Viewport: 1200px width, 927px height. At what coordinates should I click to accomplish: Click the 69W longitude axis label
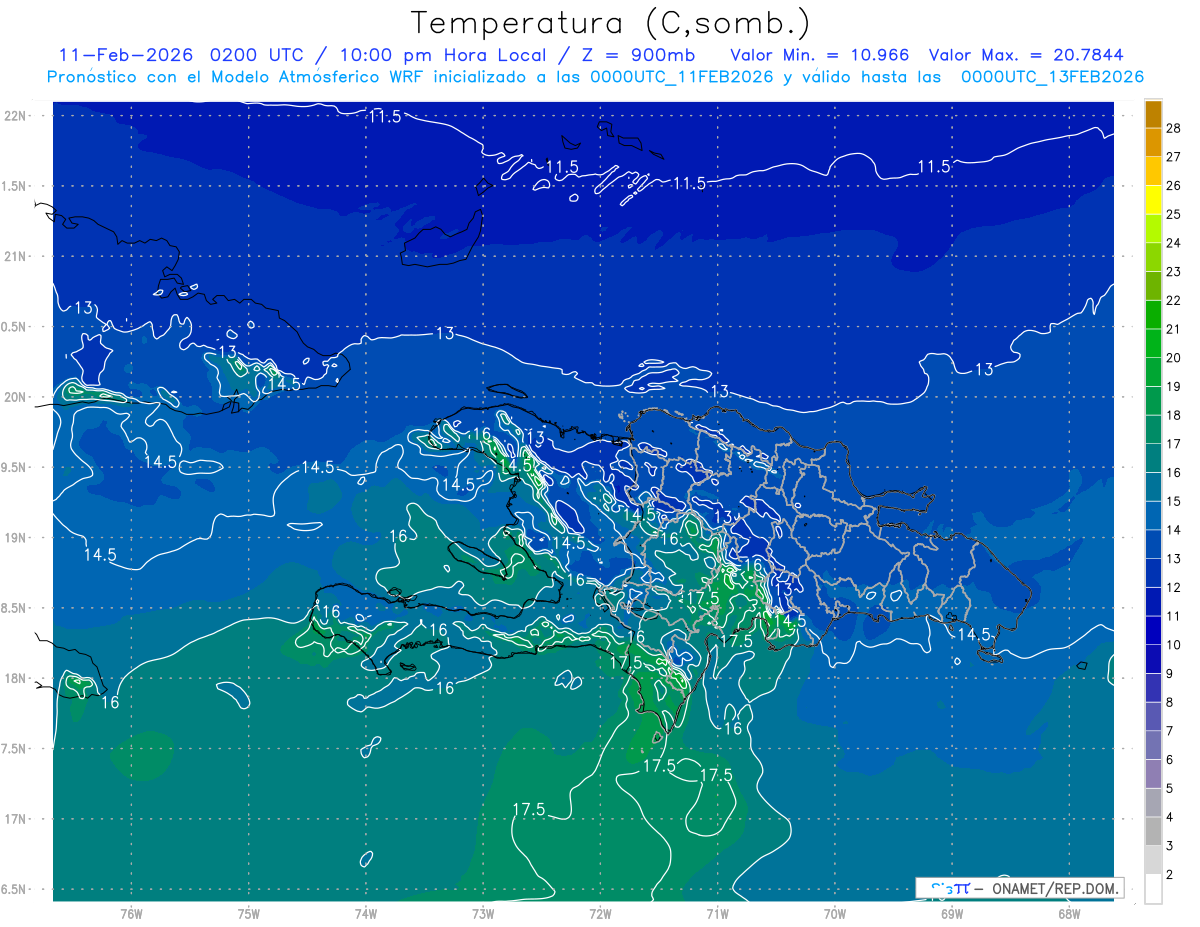point(952,913)
